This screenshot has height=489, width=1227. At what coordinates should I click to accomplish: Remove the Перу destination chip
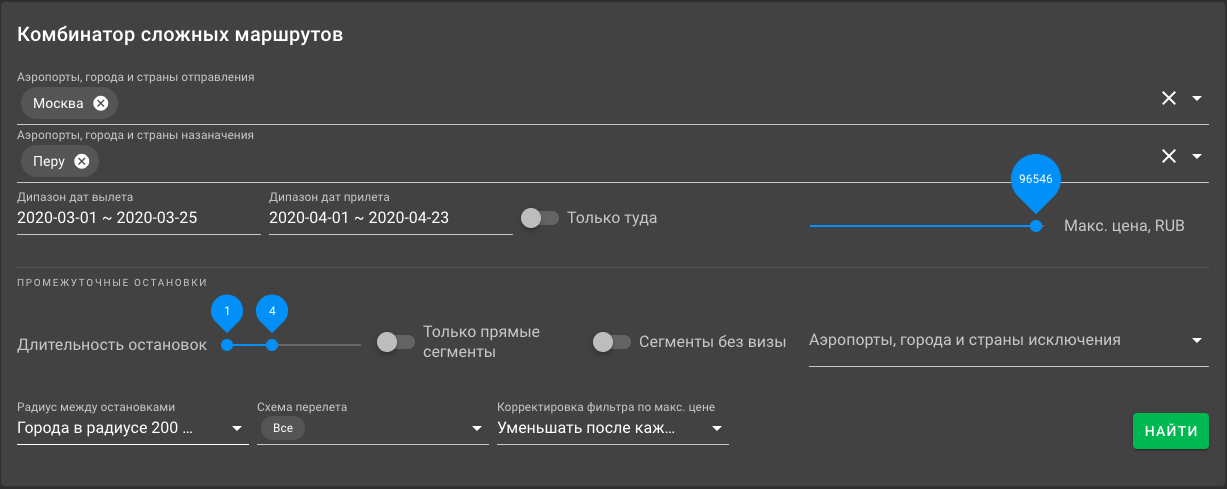[82, 161]
